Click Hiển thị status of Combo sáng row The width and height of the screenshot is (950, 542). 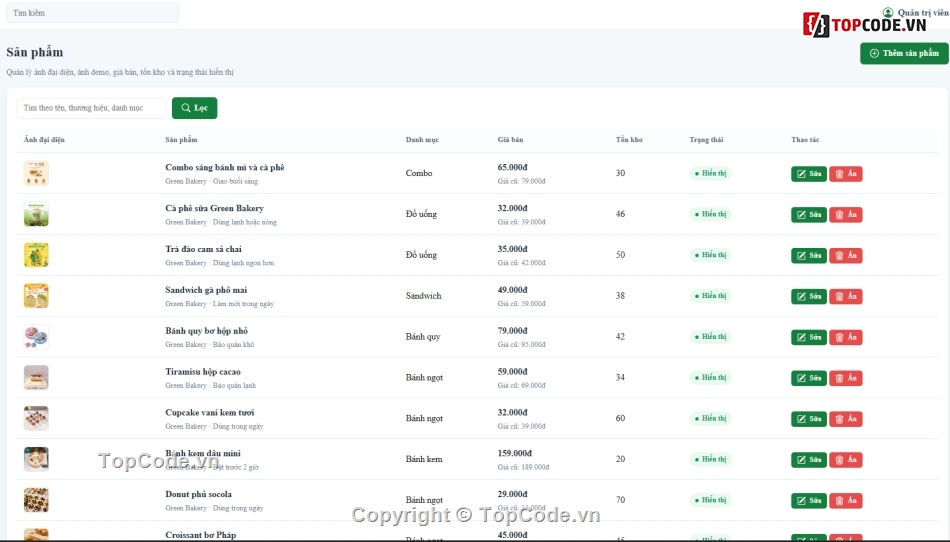tap(710, 173)
